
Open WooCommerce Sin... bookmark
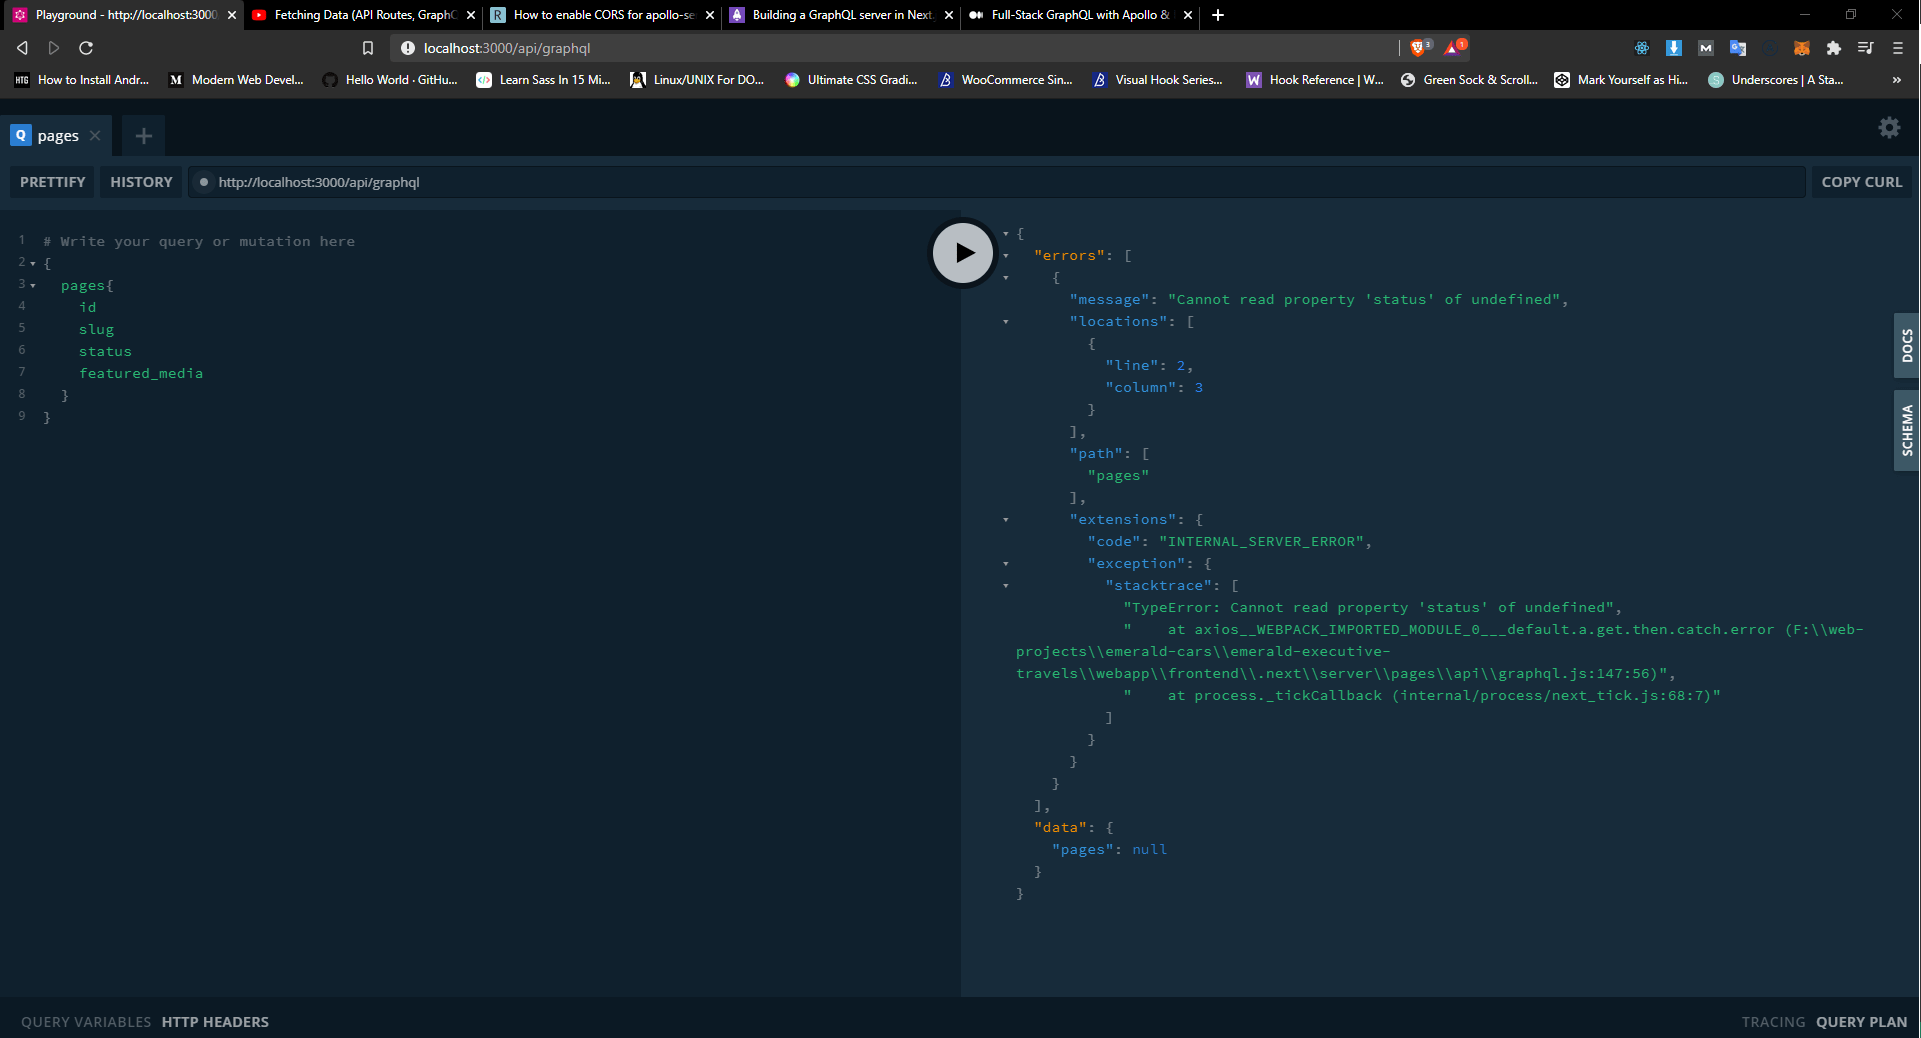click(1006, 80)
